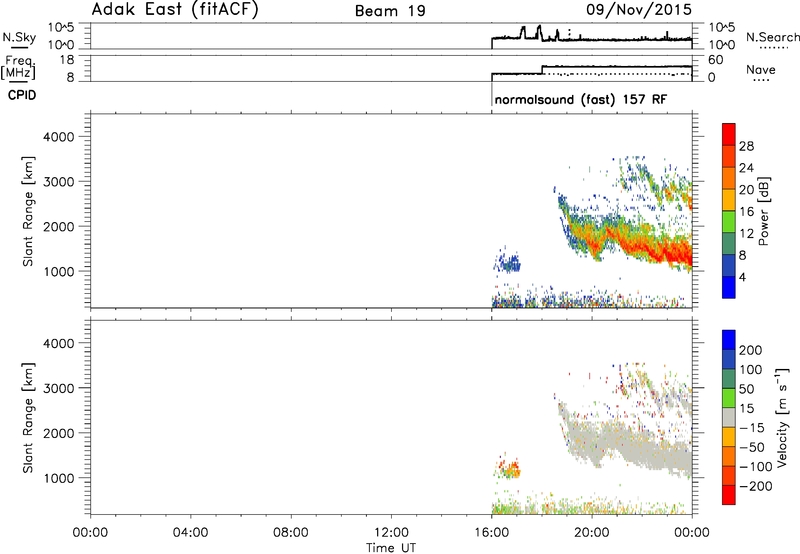Click the '200' value on velocity scale
This screenshot has height=554, width=800.
coord(751,350)
